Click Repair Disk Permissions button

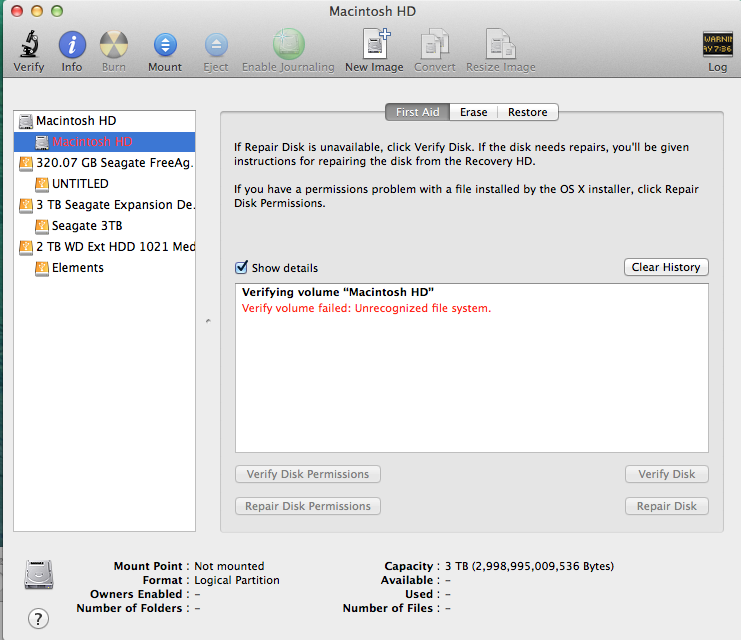click(308, 506)
